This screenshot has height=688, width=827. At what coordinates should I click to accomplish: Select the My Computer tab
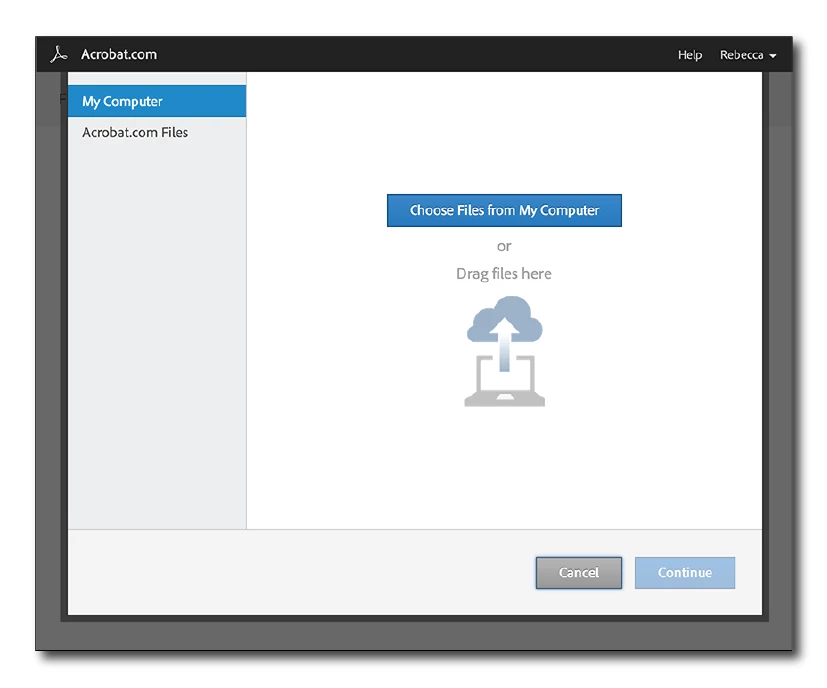[157, 101]
